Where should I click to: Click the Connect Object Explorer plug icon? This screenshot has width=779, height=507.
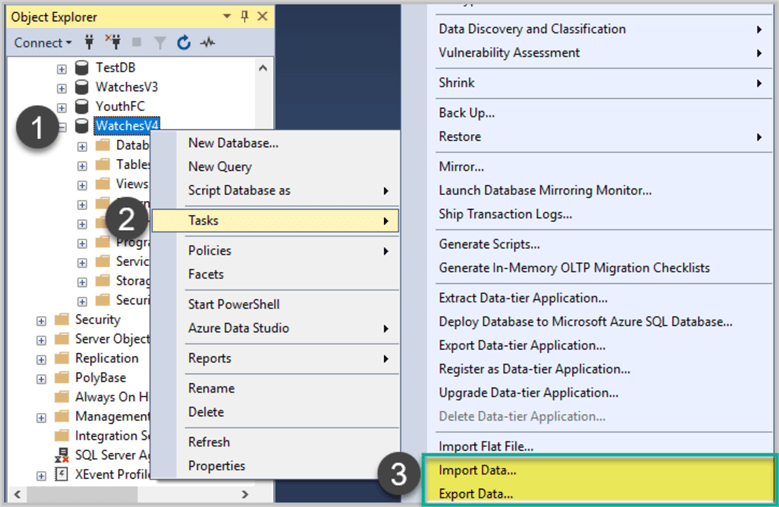[x=89, y=43]
